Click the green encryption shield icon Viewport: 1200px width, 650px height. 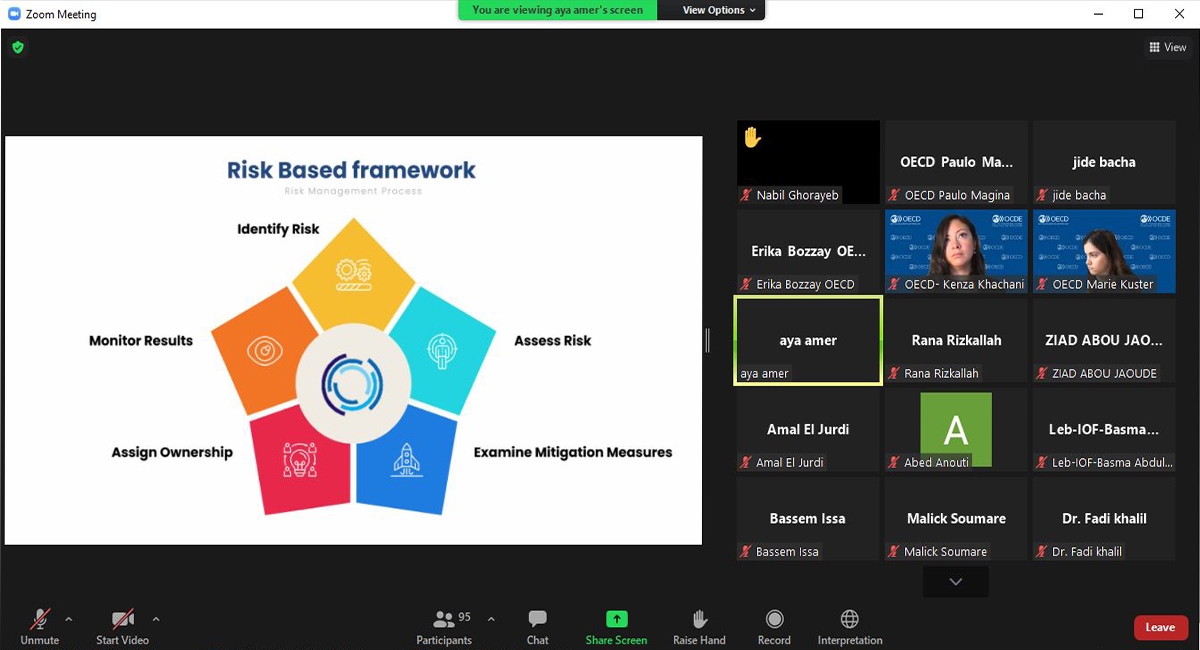coord(17,47)
